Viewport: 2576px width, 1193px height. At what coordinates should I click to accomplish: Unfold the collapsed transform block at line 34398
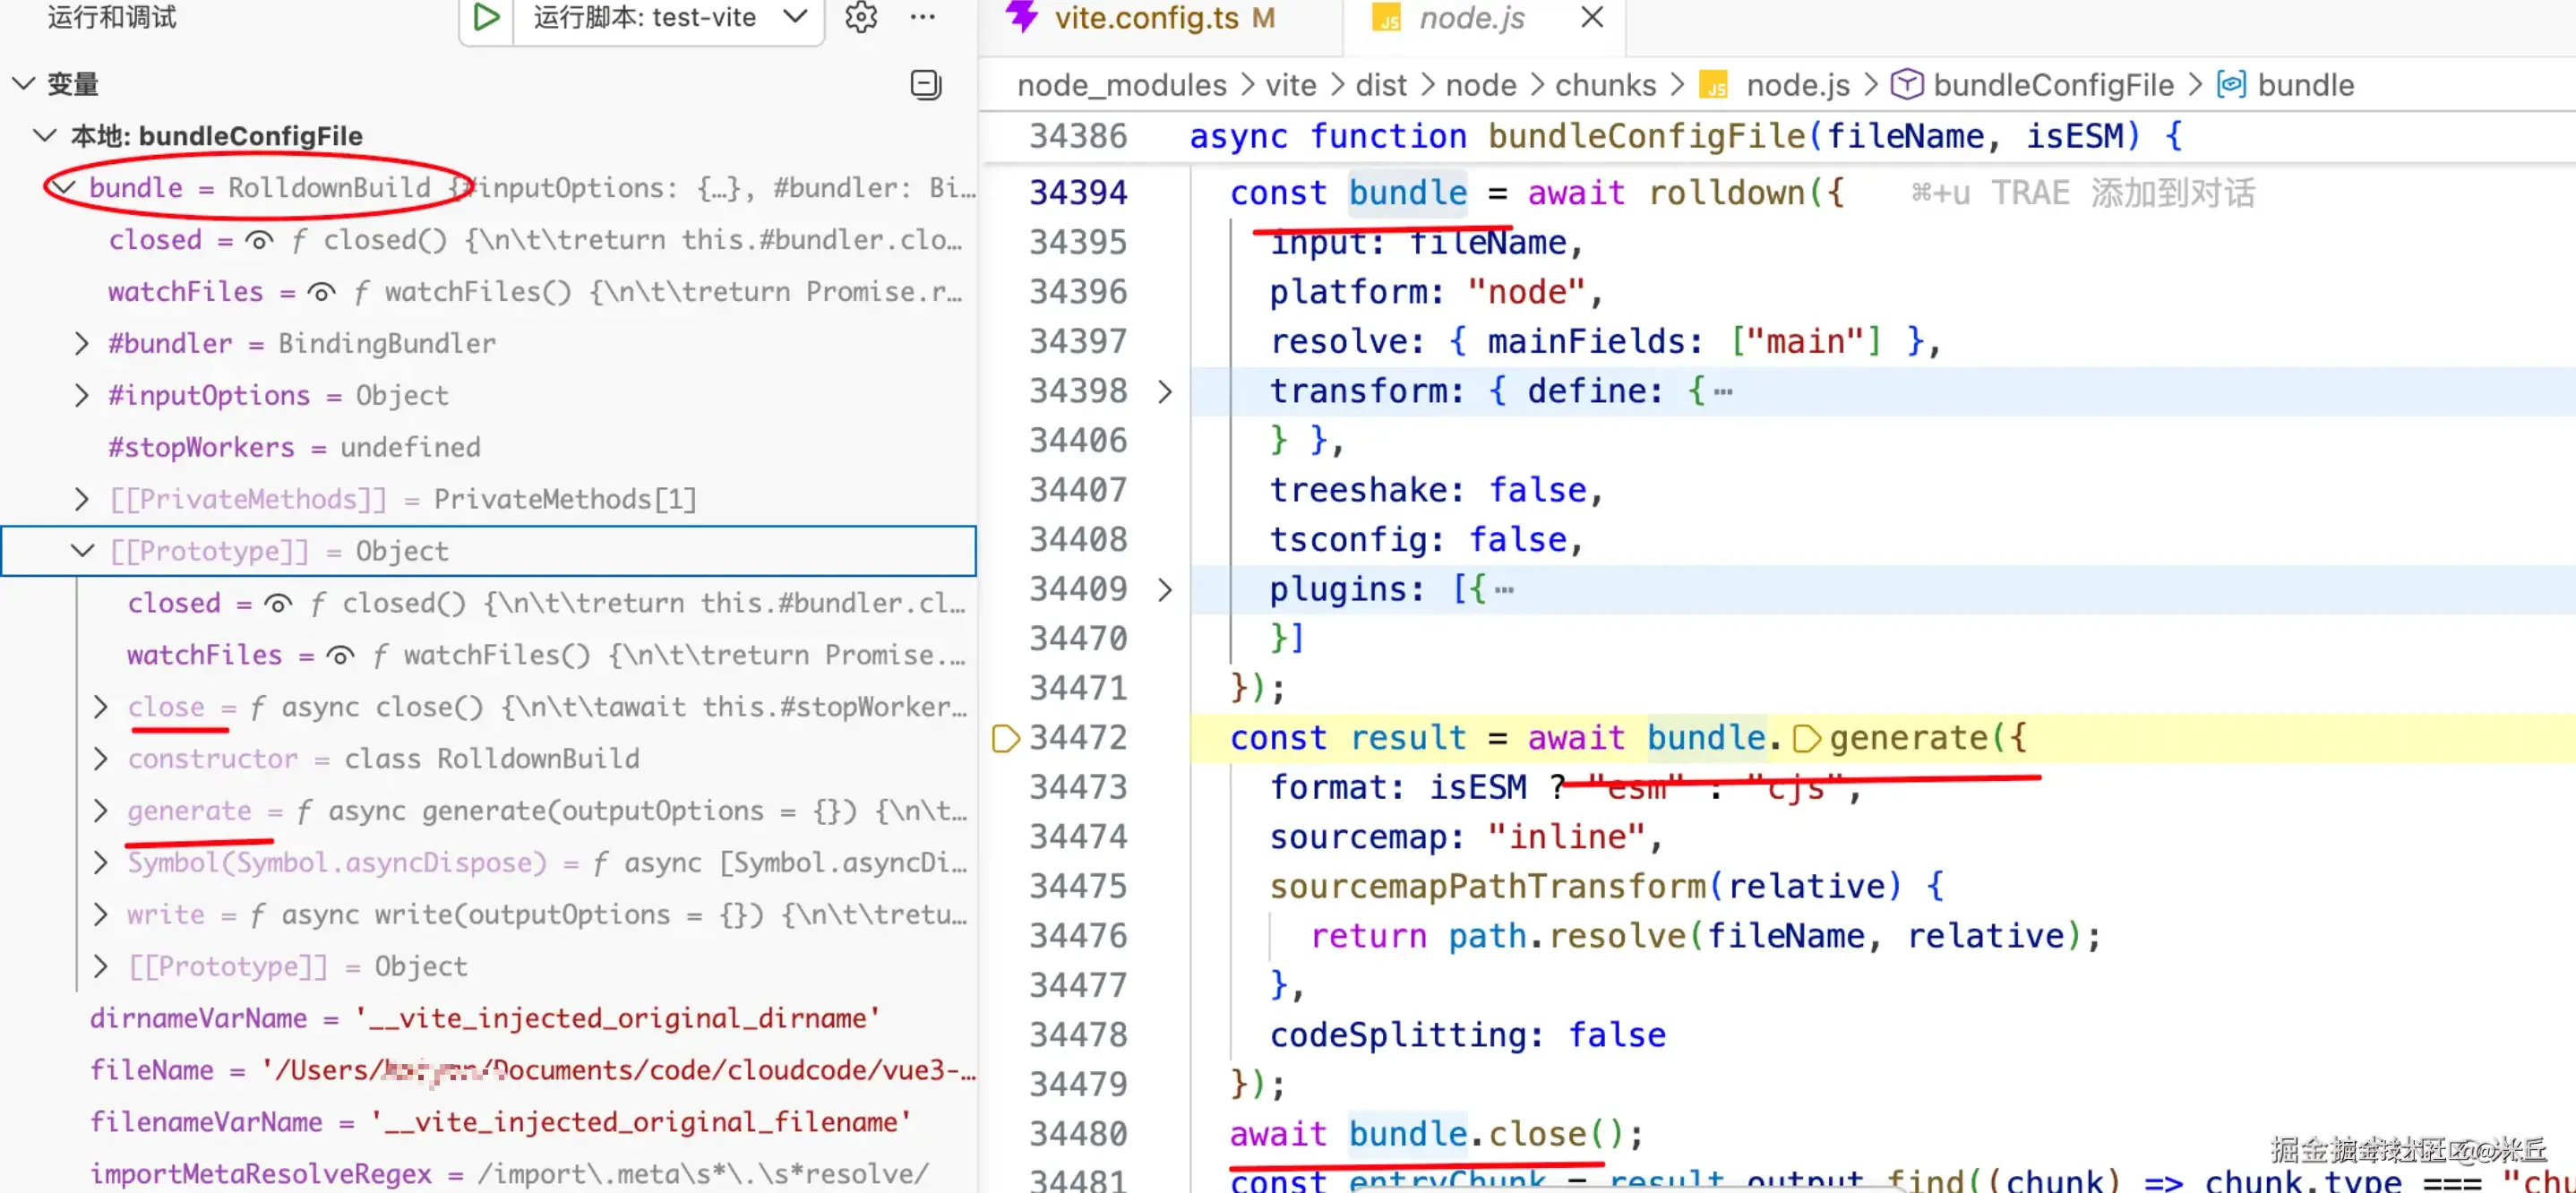pyautogui.click(x=1164, y=392)
